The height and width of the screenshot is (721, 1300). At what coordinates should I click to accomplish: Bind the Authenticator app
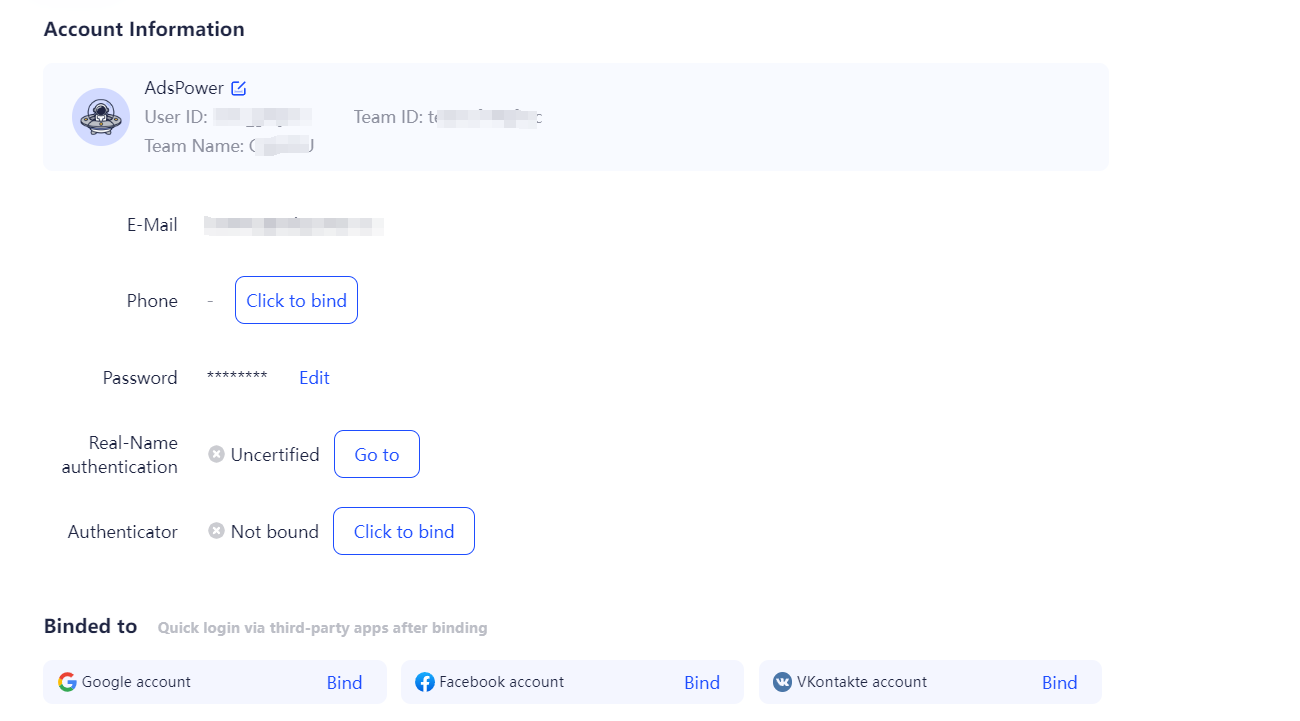pyautogui.click(x=403, y=531)
